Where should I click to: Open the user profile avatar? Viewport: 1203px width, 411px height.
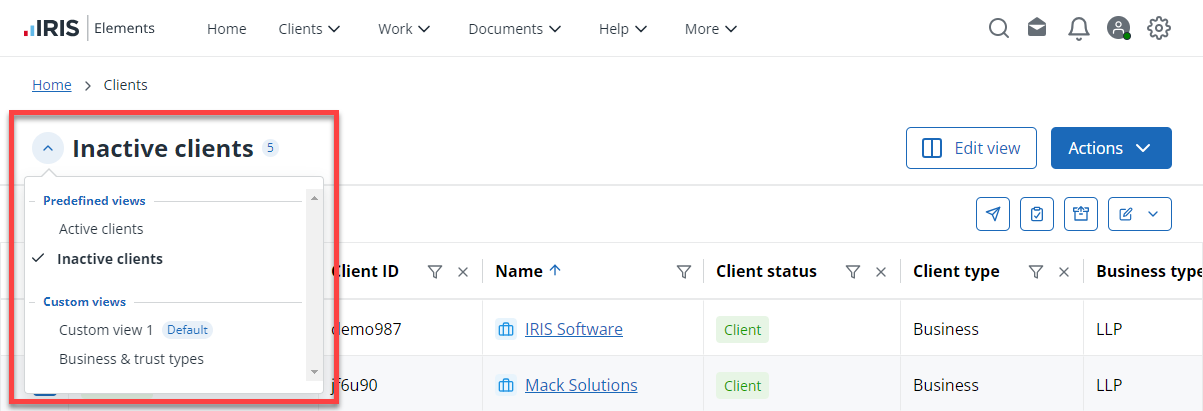[x=1118, y=29]
